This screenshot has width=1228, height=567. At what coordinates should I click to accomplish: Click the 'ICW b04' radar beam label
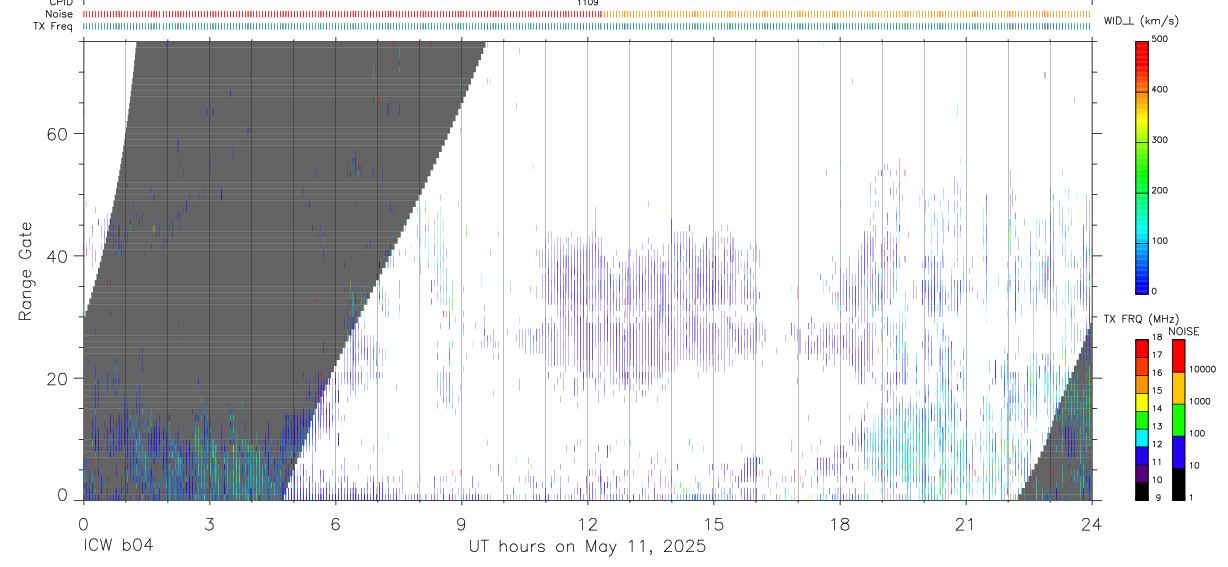pyautogui.click(x=118, y=546)
